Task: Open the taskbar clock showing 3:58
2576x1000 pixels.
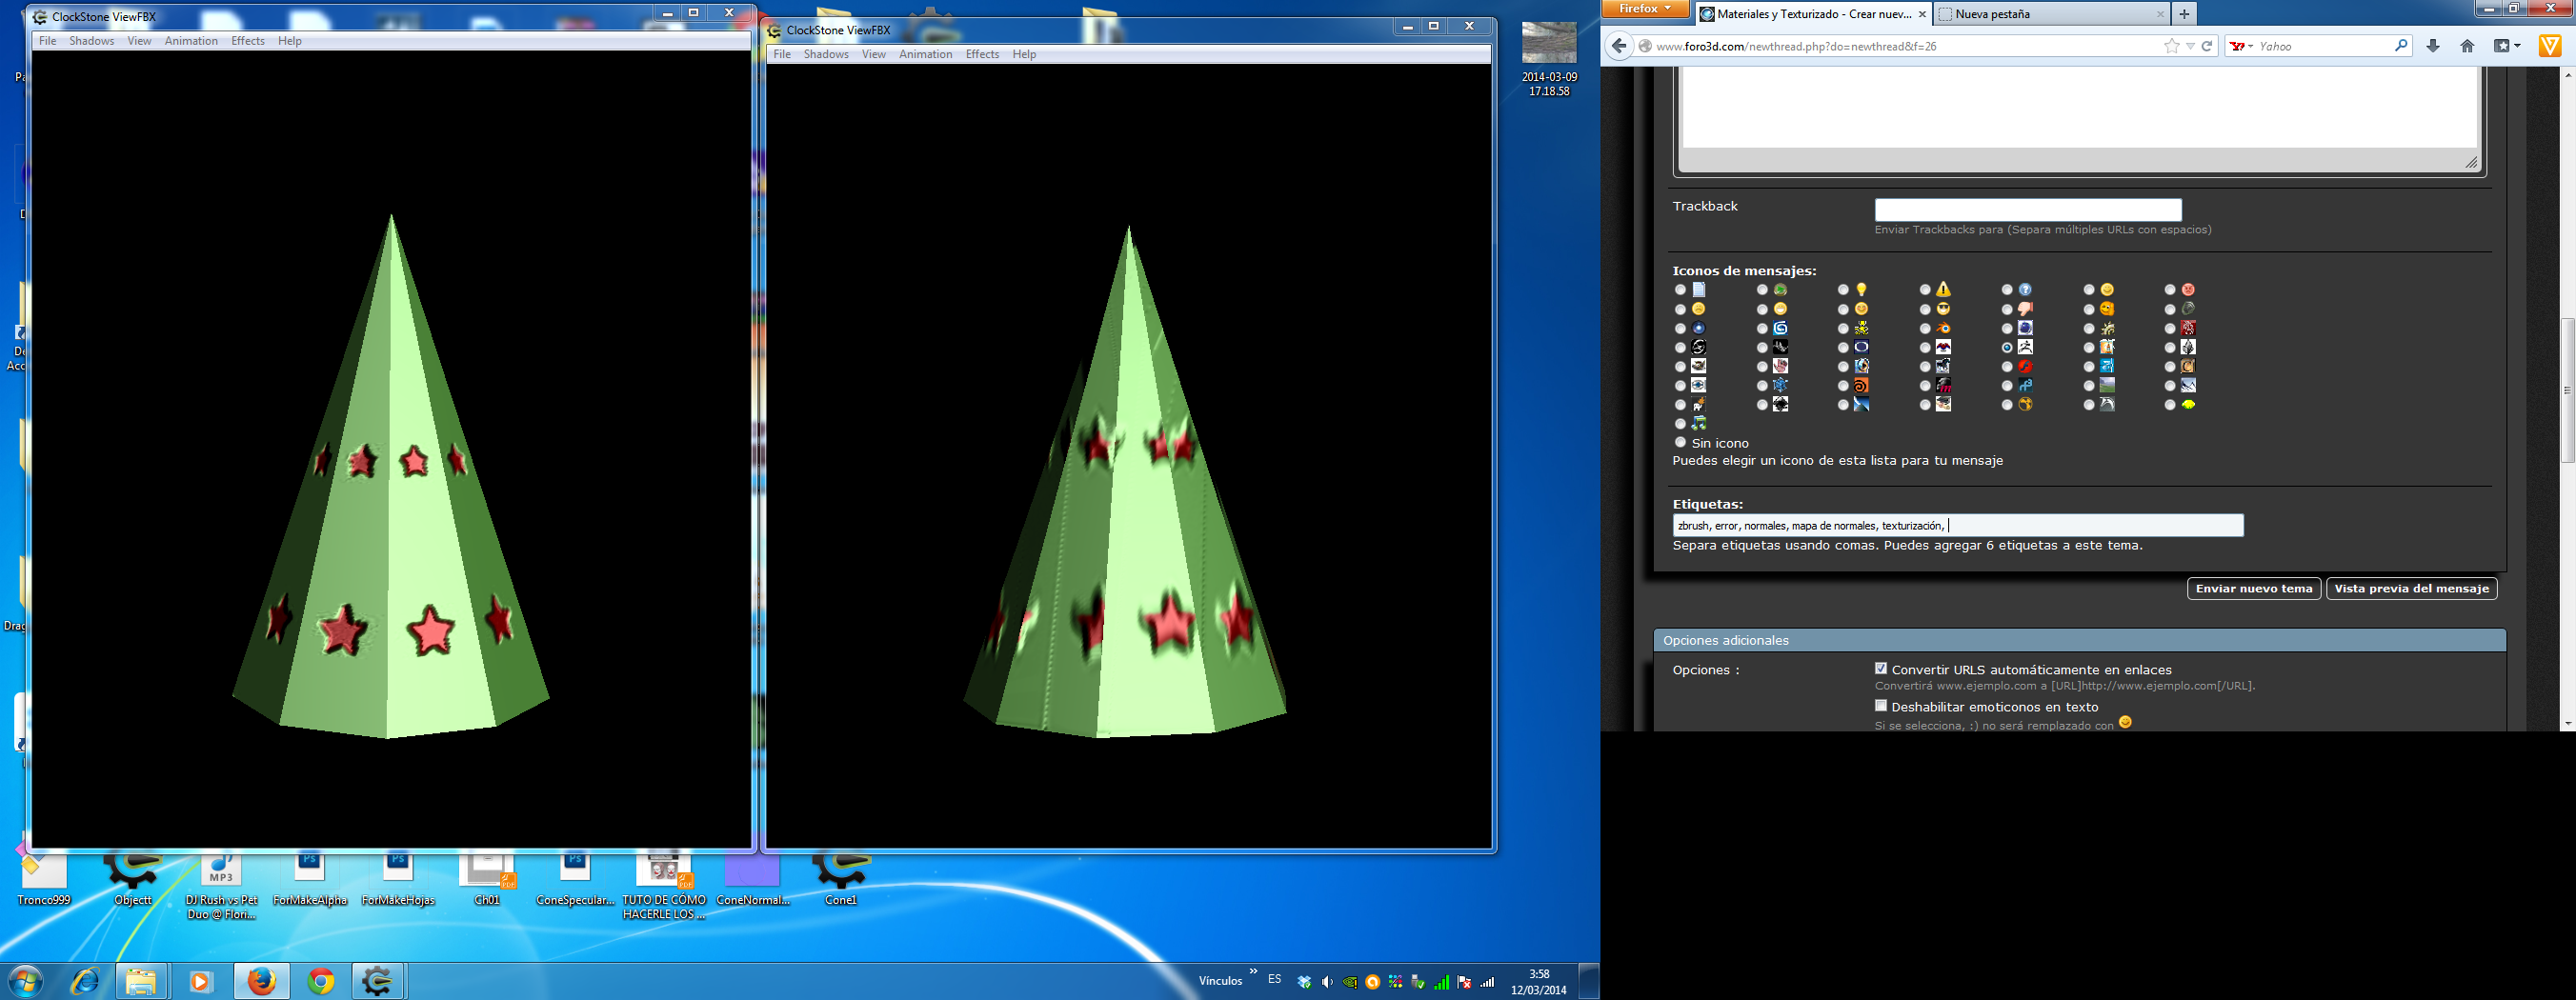Action: [x=1539, y=982]
